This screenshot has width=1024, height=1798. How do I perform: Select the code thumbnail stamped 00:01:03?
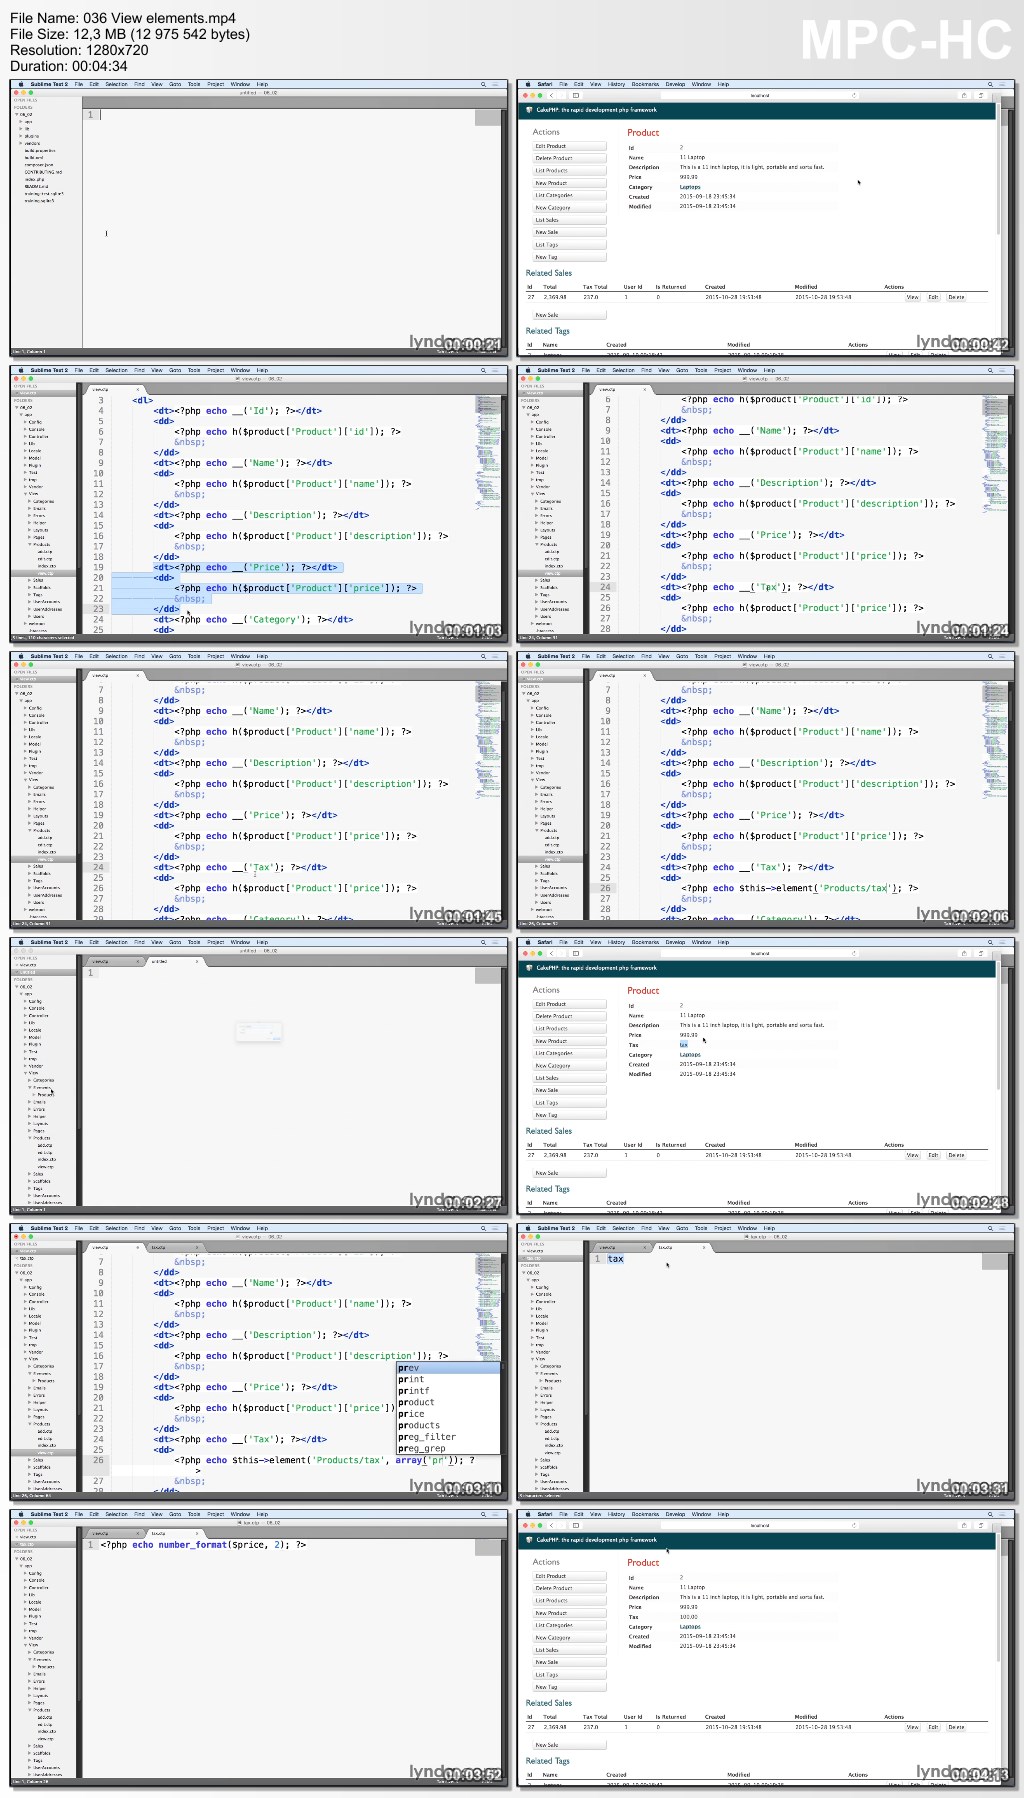259,503
